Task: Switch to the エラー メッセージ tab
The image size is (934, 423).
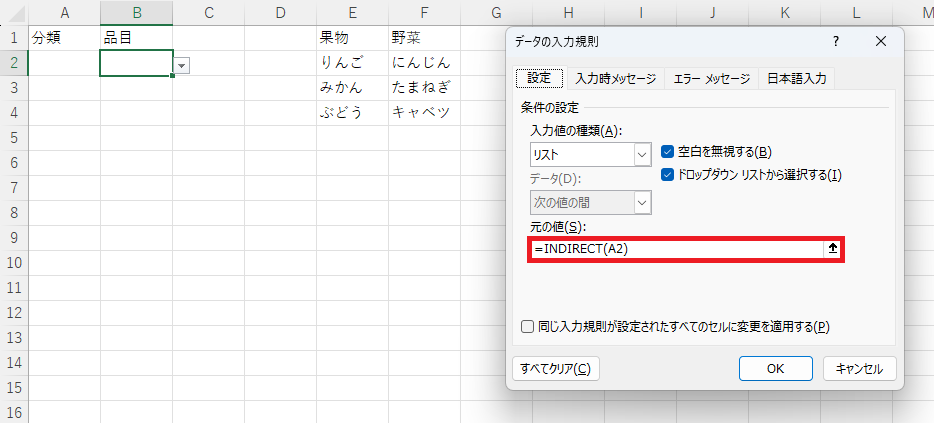Action: coord(711,79)
